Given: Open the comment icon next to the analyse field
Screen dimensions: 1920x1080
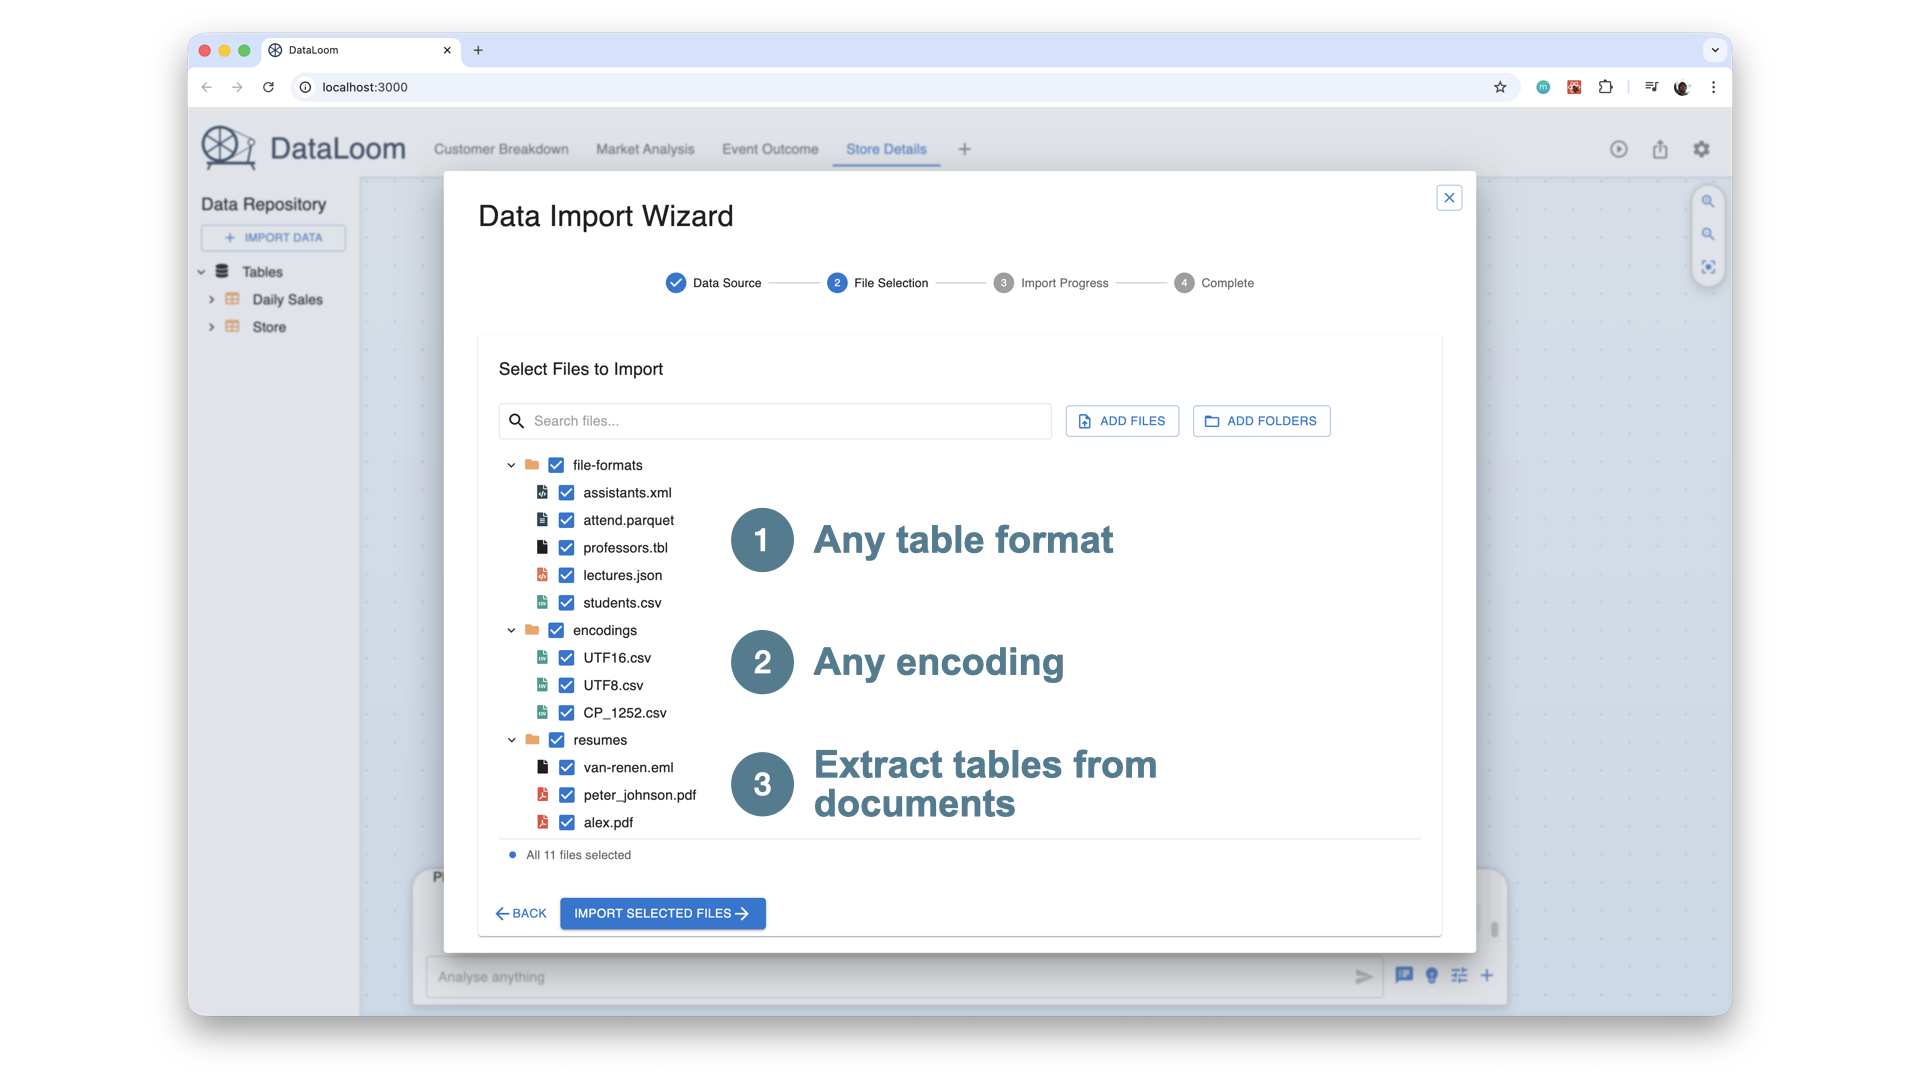Looking at the screenshot, I should coord(1403,976).
